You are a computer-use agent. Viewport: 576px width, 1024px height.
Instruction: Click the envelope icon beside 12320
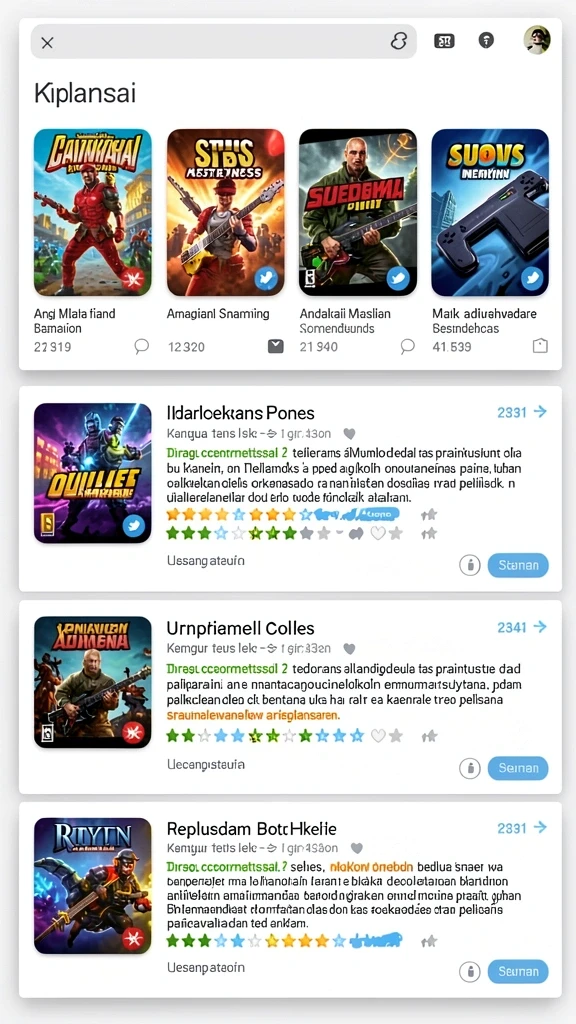click(276, 347)
